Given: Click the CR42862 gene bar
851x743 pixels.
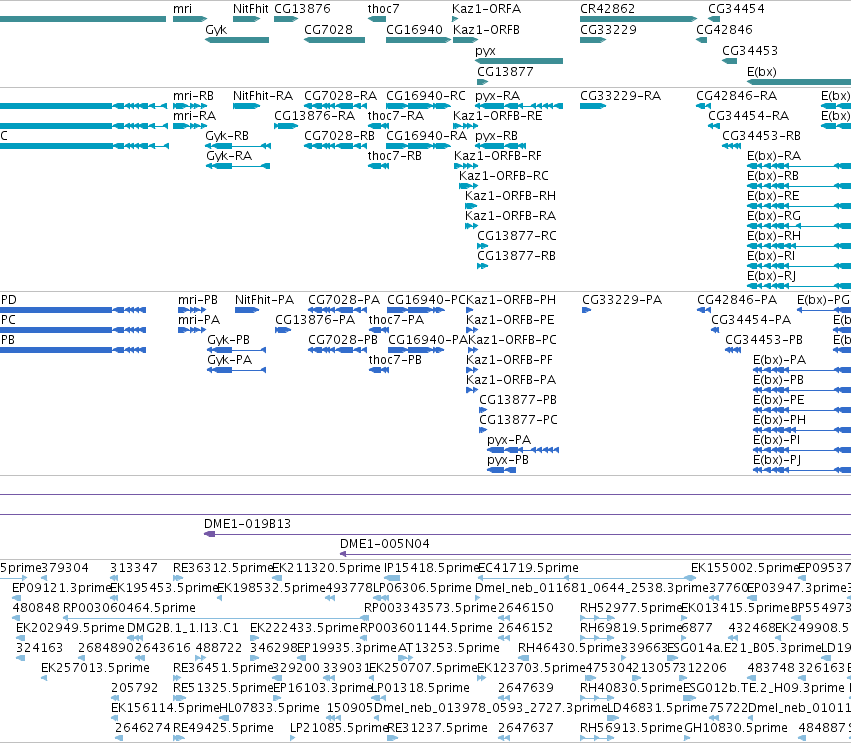Looking at the screenshot, I should 638,19.
